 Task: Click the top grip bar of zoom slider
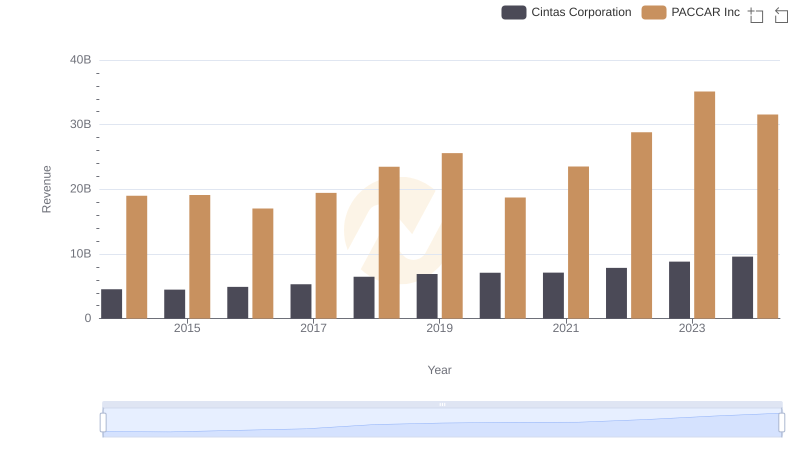coord(442,404)
